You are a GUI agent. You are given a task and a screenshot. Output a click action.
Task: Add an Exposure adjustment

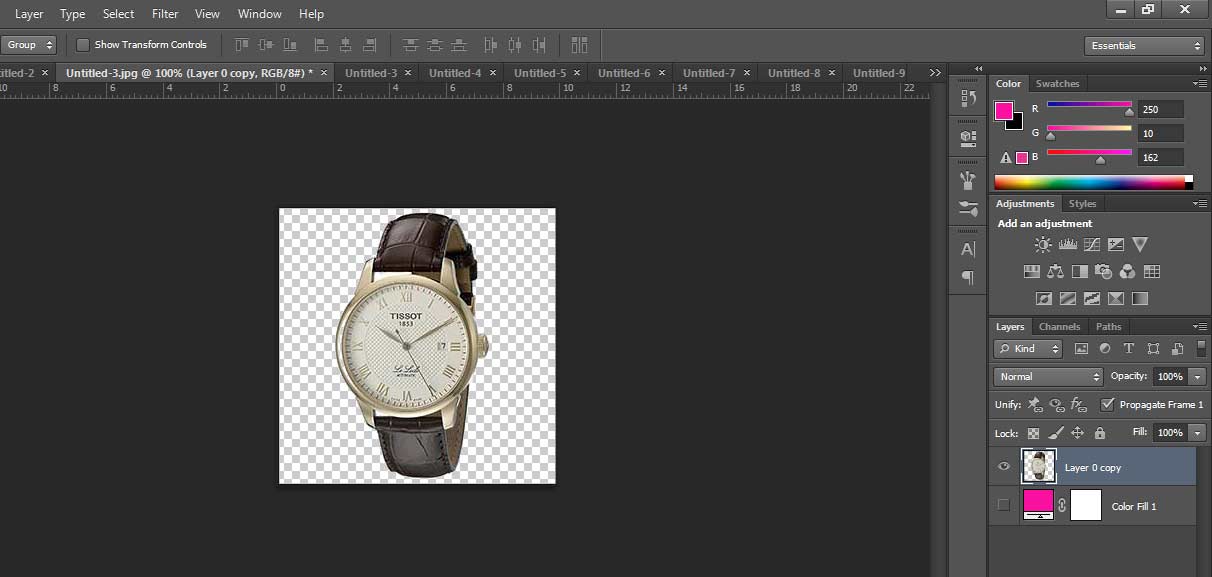coord(1115,244)
